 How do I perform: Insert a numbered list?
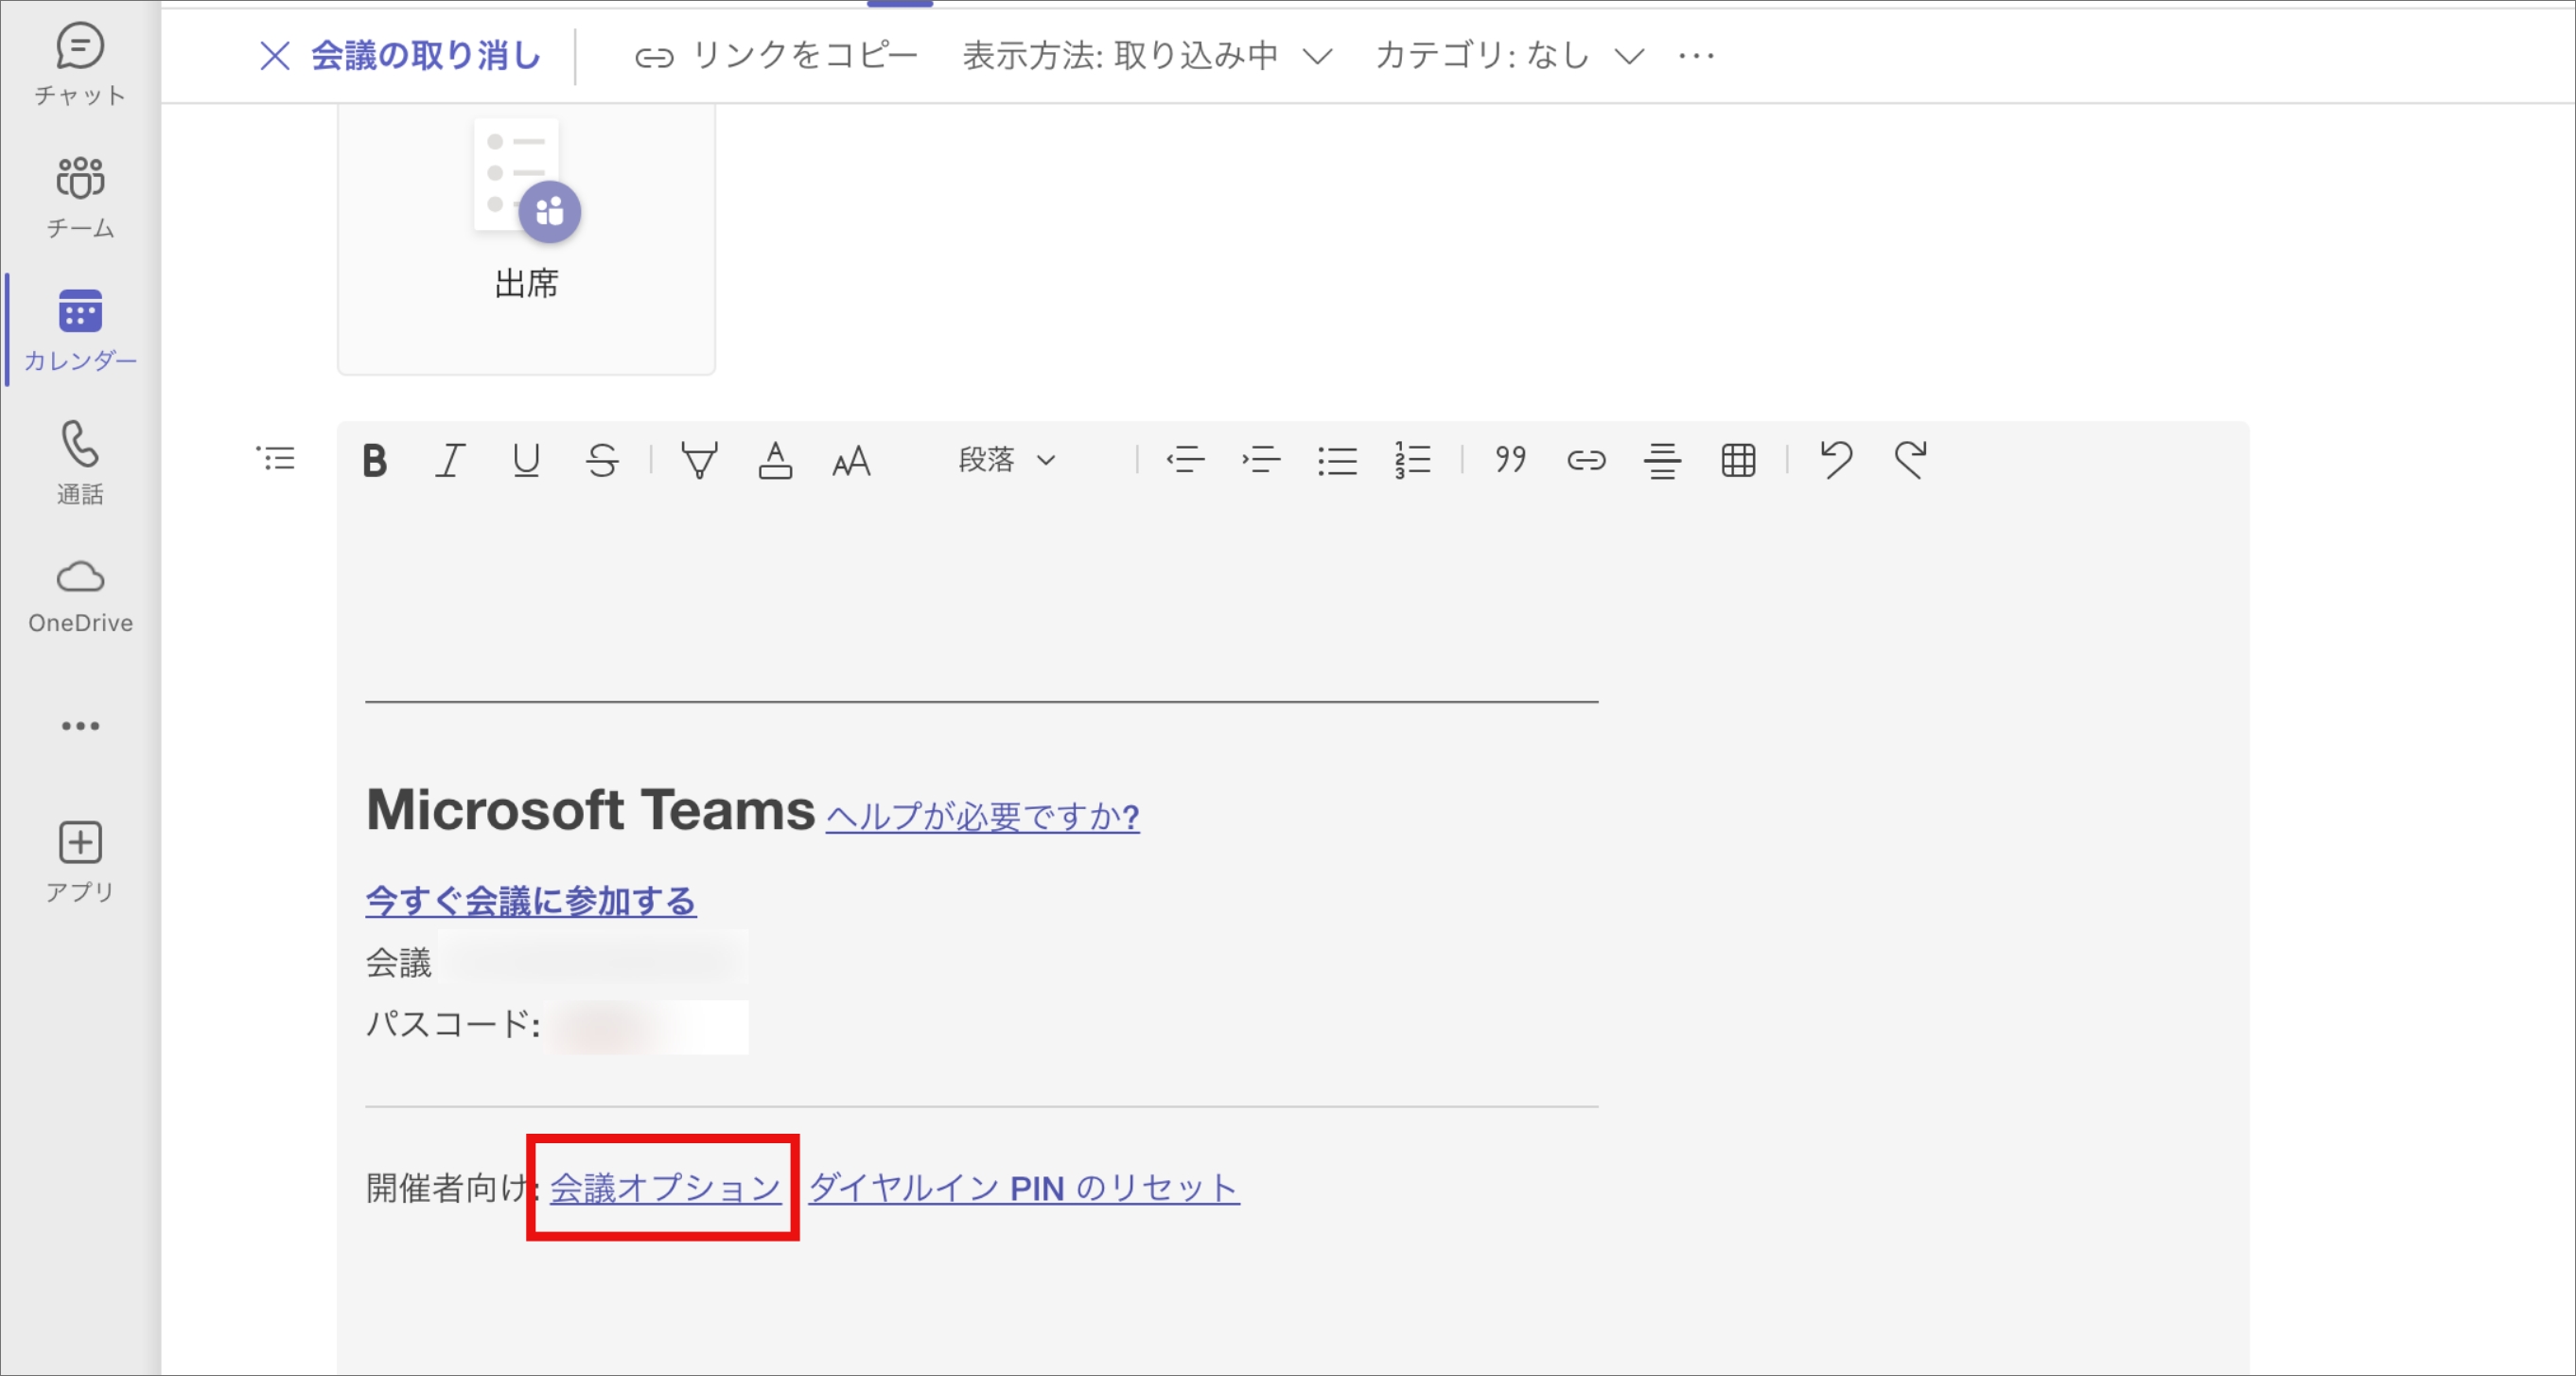click(1413, 461)
